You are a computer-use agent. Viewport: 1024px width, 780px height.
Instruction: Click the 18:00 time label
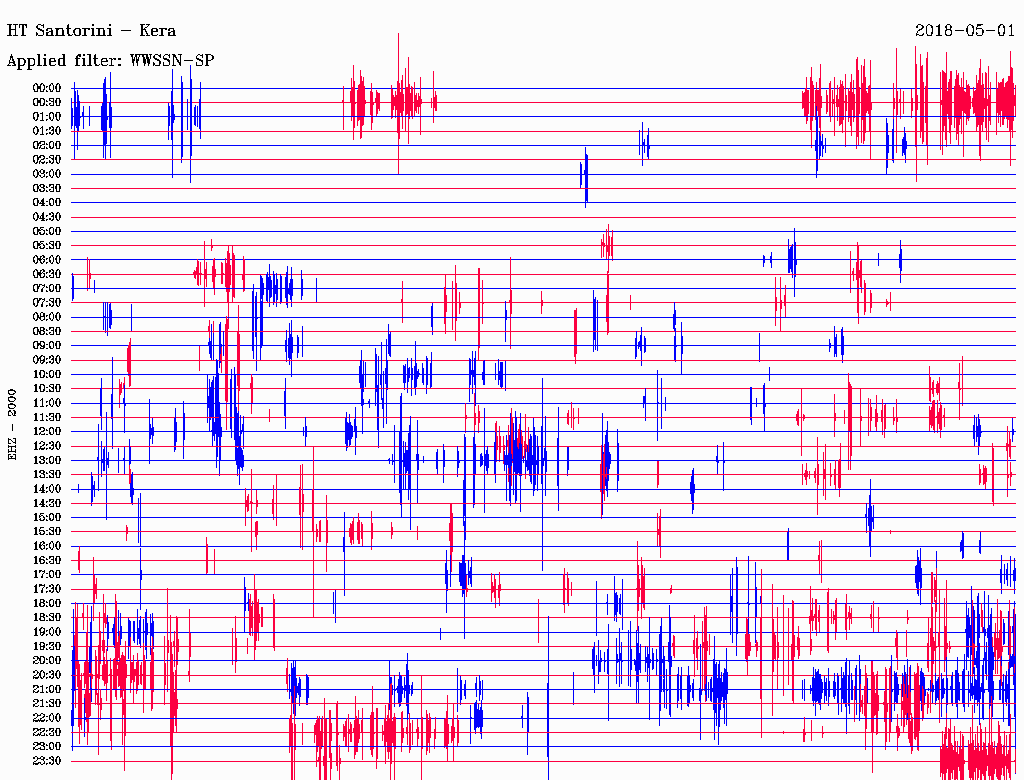pos(48,604)
